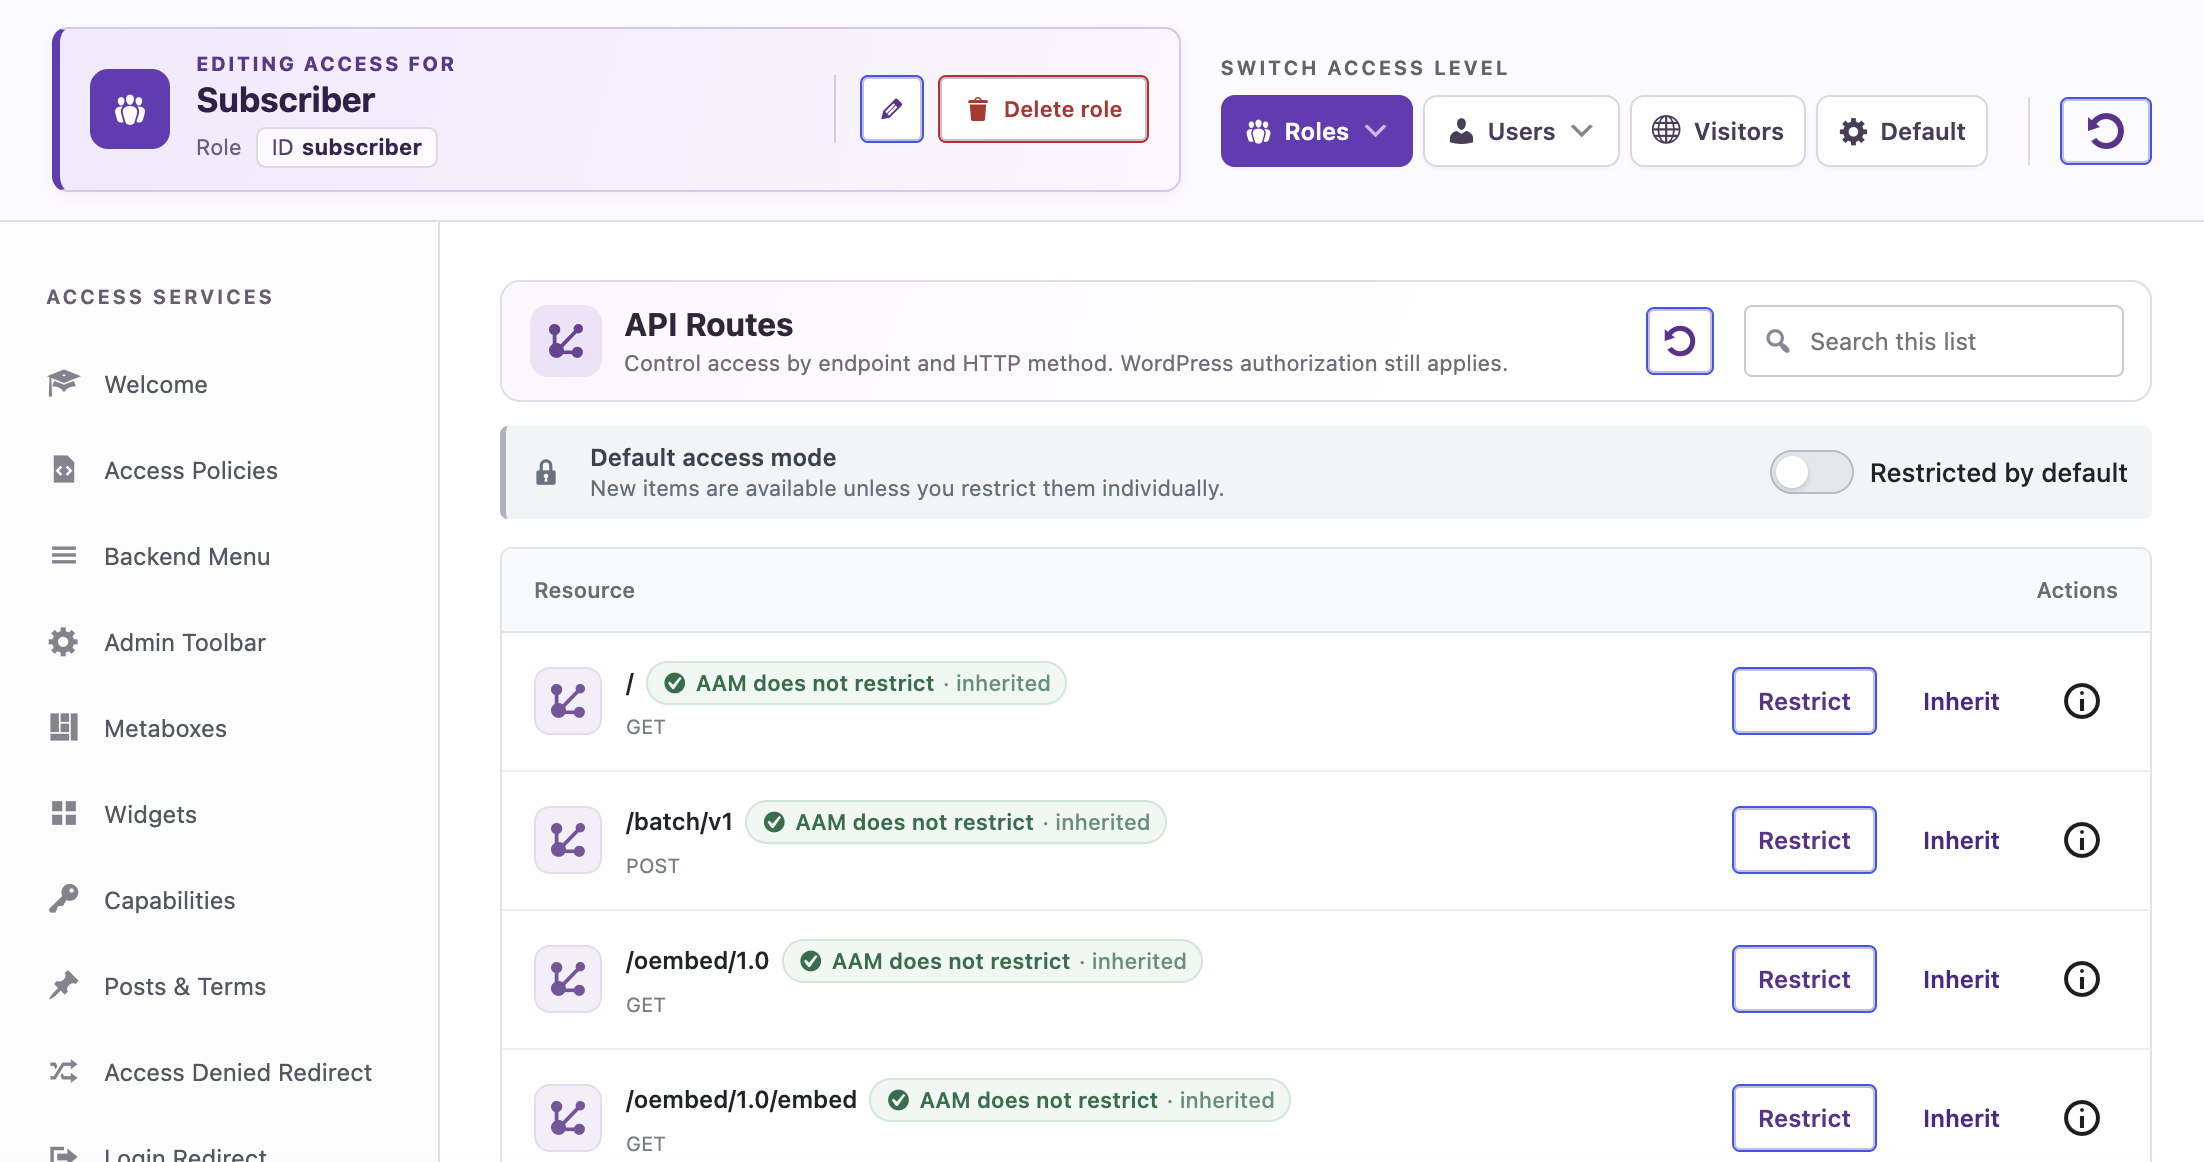
Task: Click the pencil edit role icon
Action: click(891, 109)
